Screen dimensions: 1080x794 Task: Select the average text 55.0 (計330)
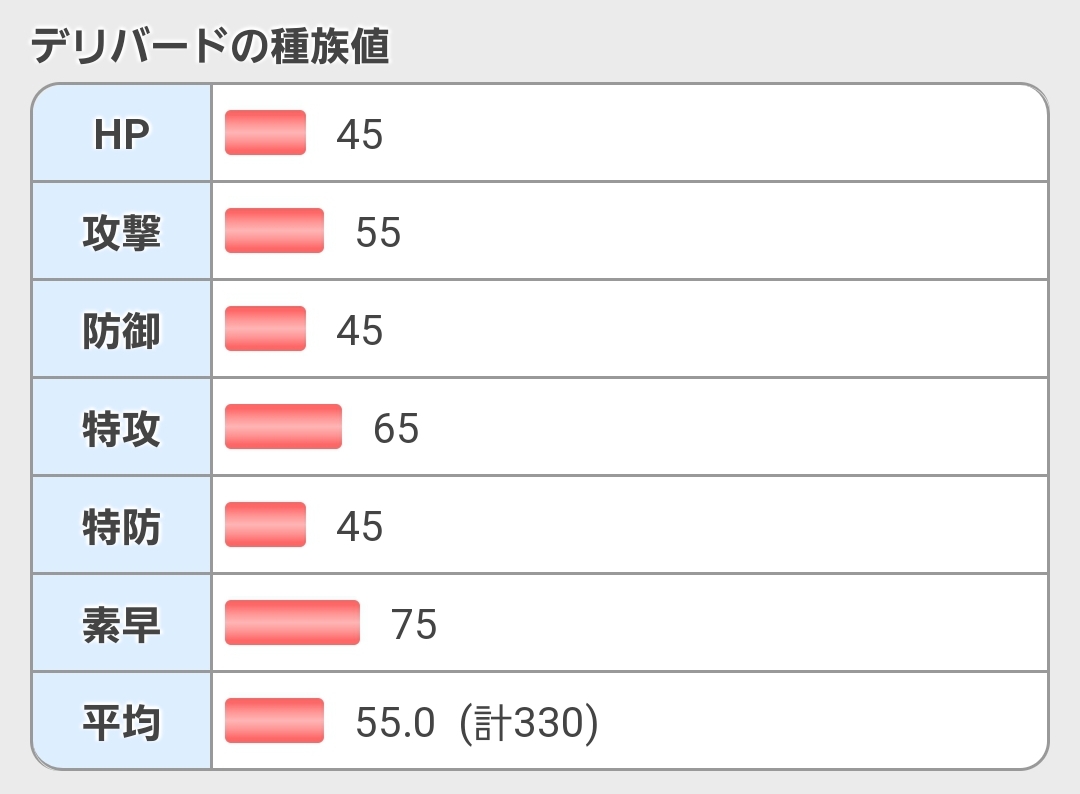(476, 722)
